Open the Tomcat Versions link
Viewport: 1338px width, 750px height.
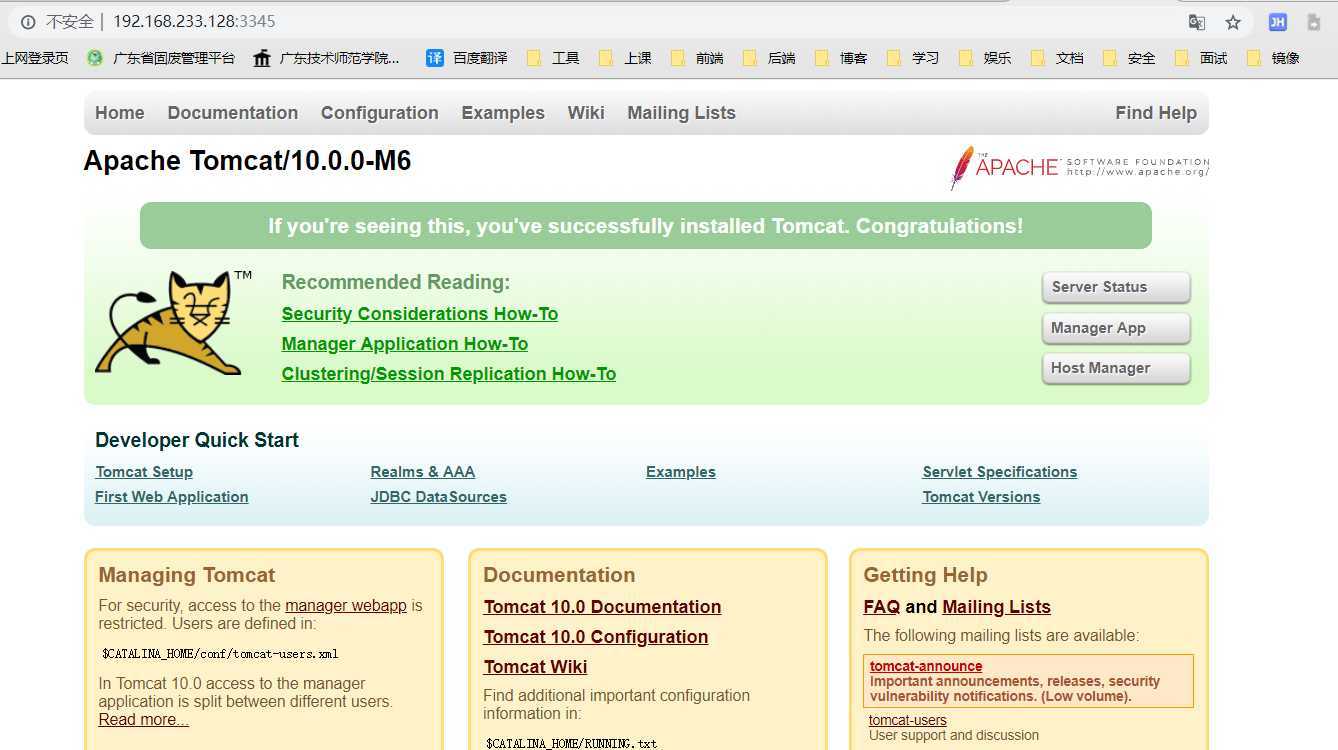(981, 497)
